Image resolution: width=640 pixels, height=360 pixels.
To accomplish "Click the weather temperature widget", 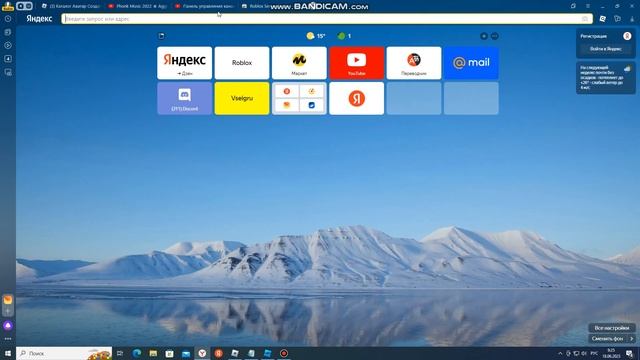I will tap(316, 36).
